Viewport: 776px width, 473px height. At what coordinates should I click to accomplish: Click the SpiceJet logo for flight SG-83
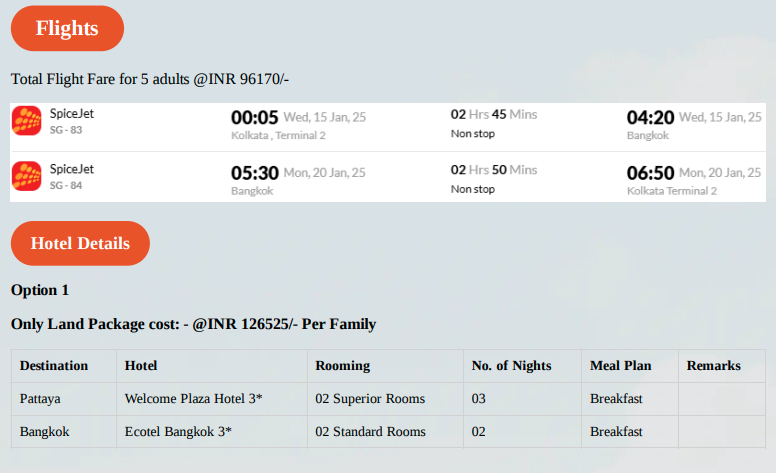click(27, 121)
